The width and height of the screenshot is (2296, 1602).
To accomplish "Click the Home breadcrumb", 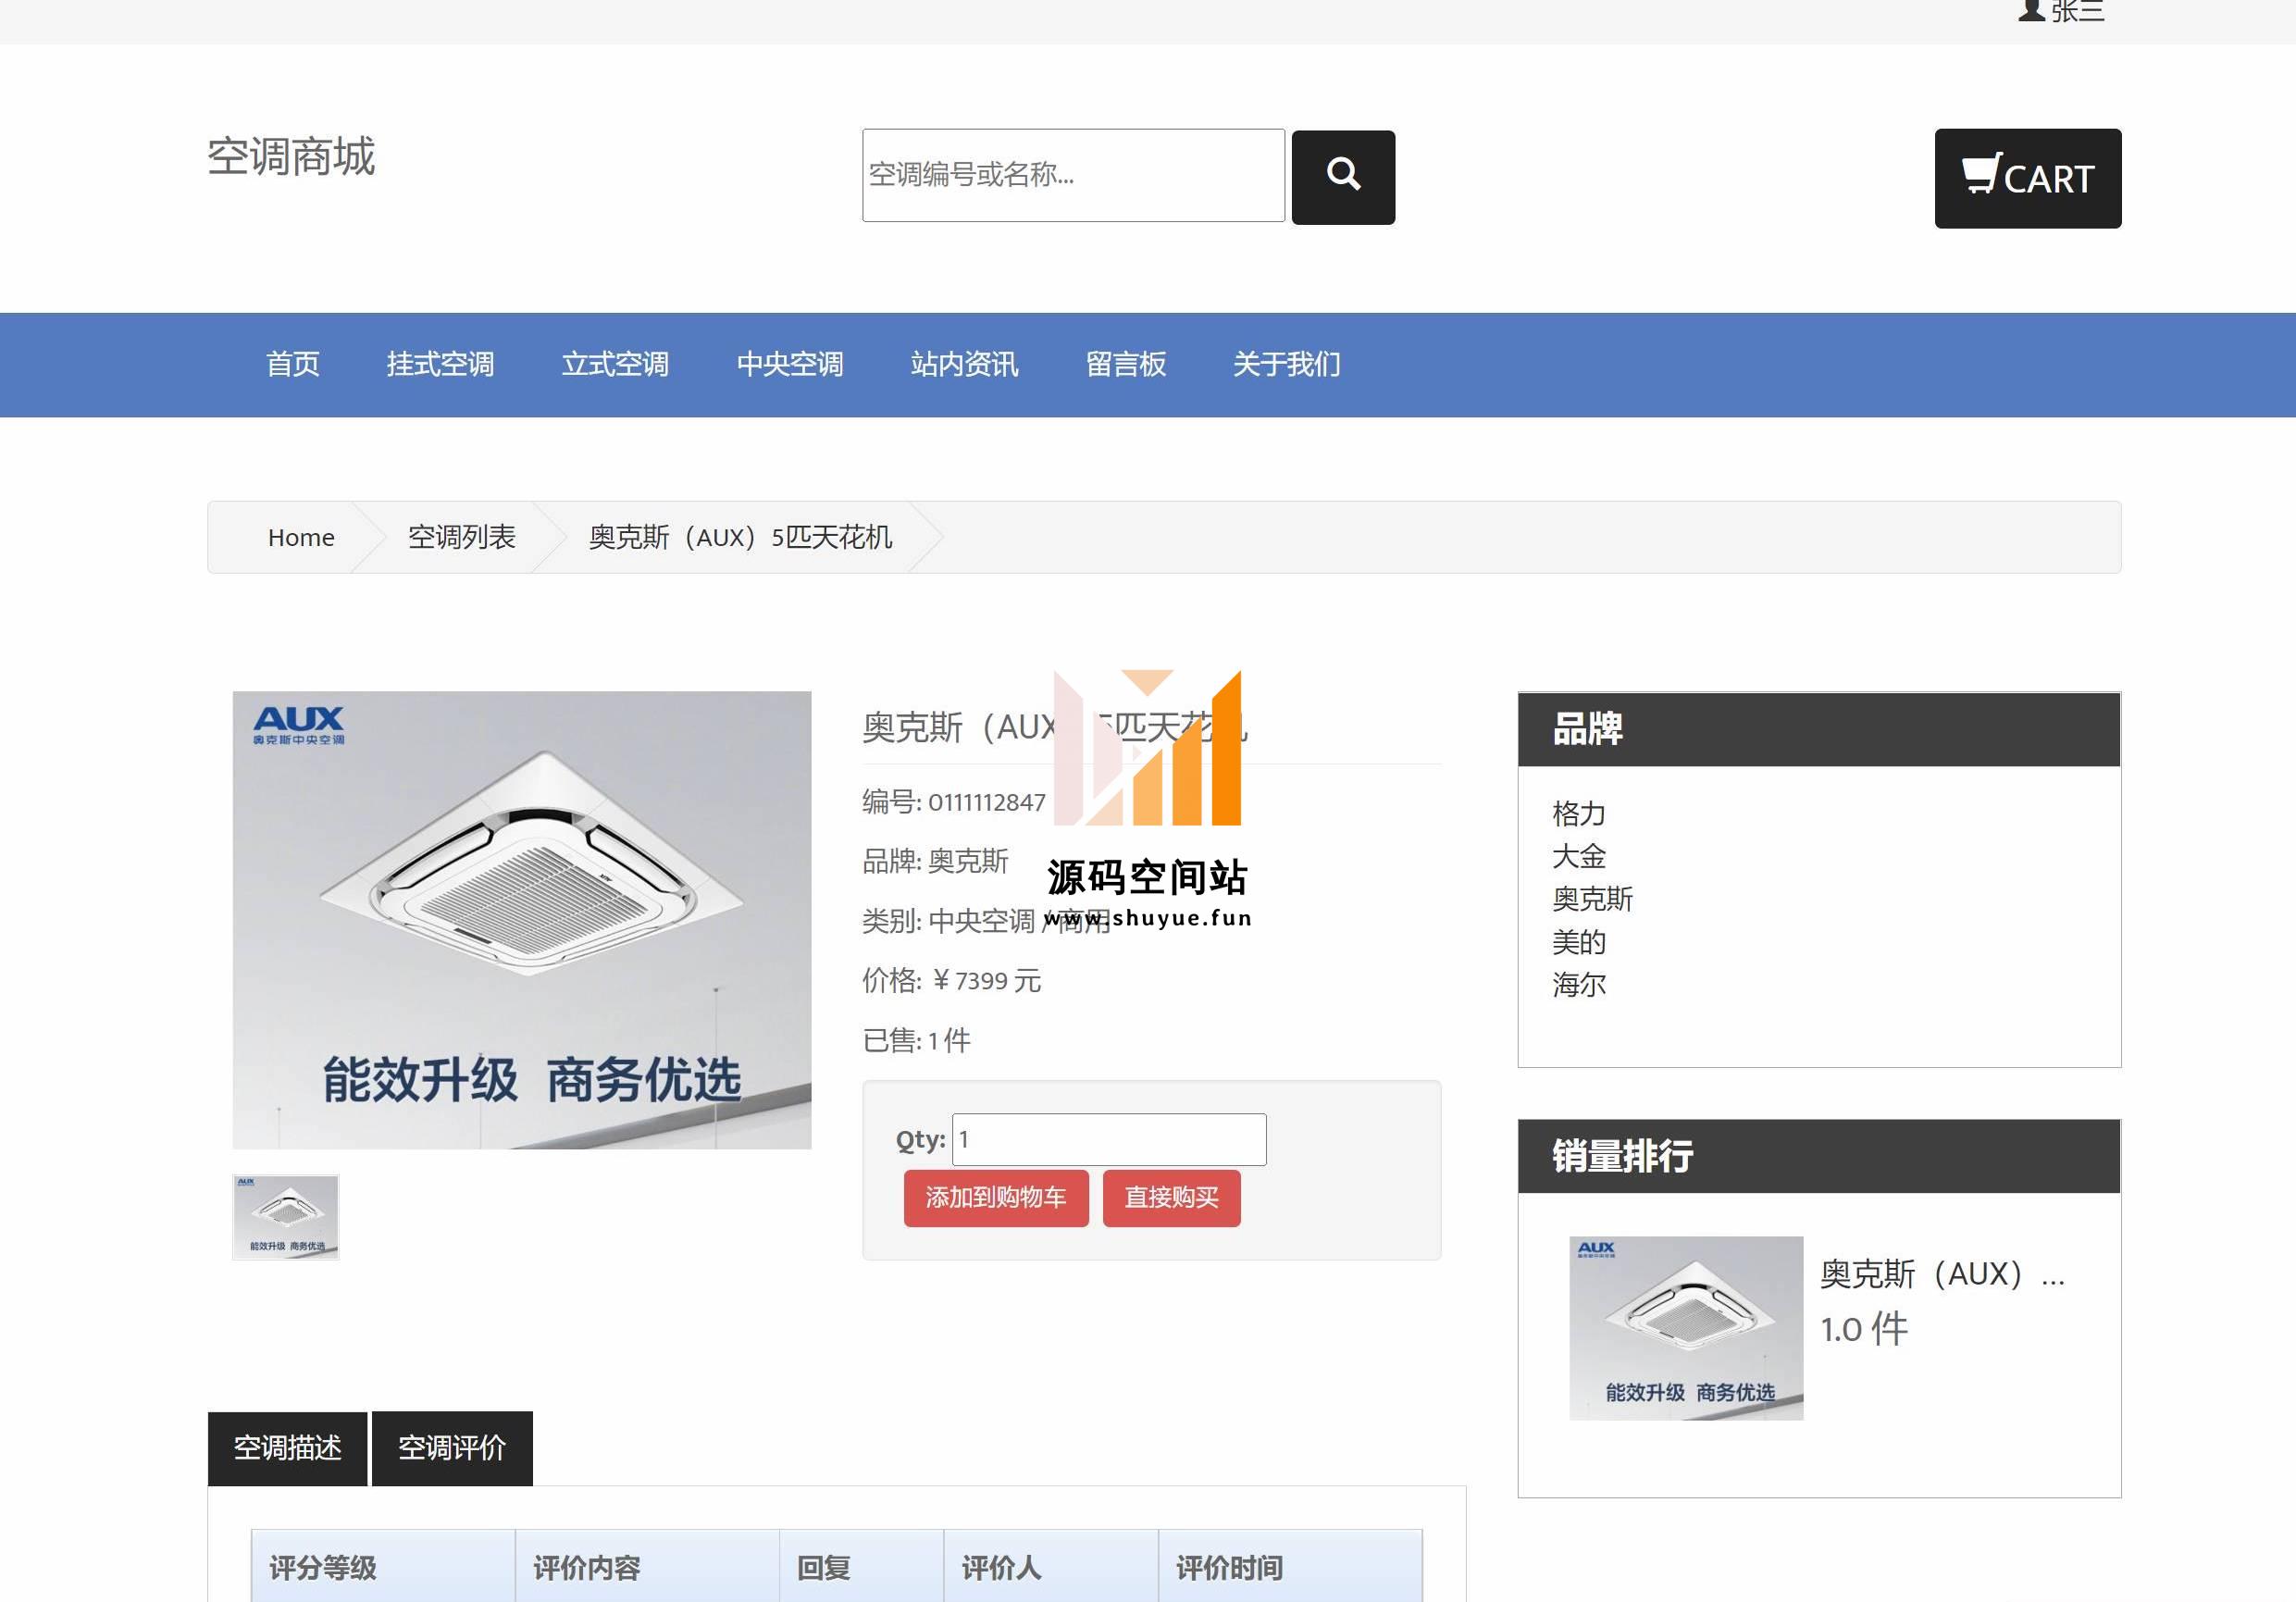I will coord(301,537).
